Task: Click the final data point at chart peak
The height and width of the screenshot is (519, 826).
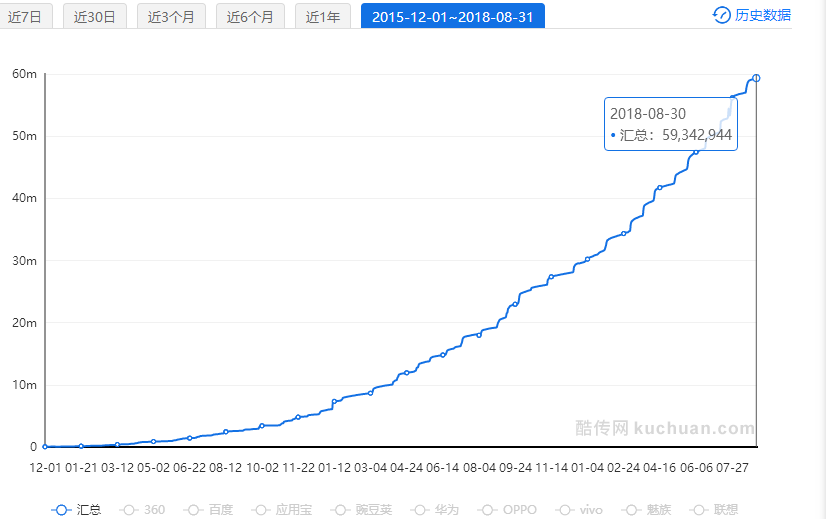Action: [x=756, y=78]
